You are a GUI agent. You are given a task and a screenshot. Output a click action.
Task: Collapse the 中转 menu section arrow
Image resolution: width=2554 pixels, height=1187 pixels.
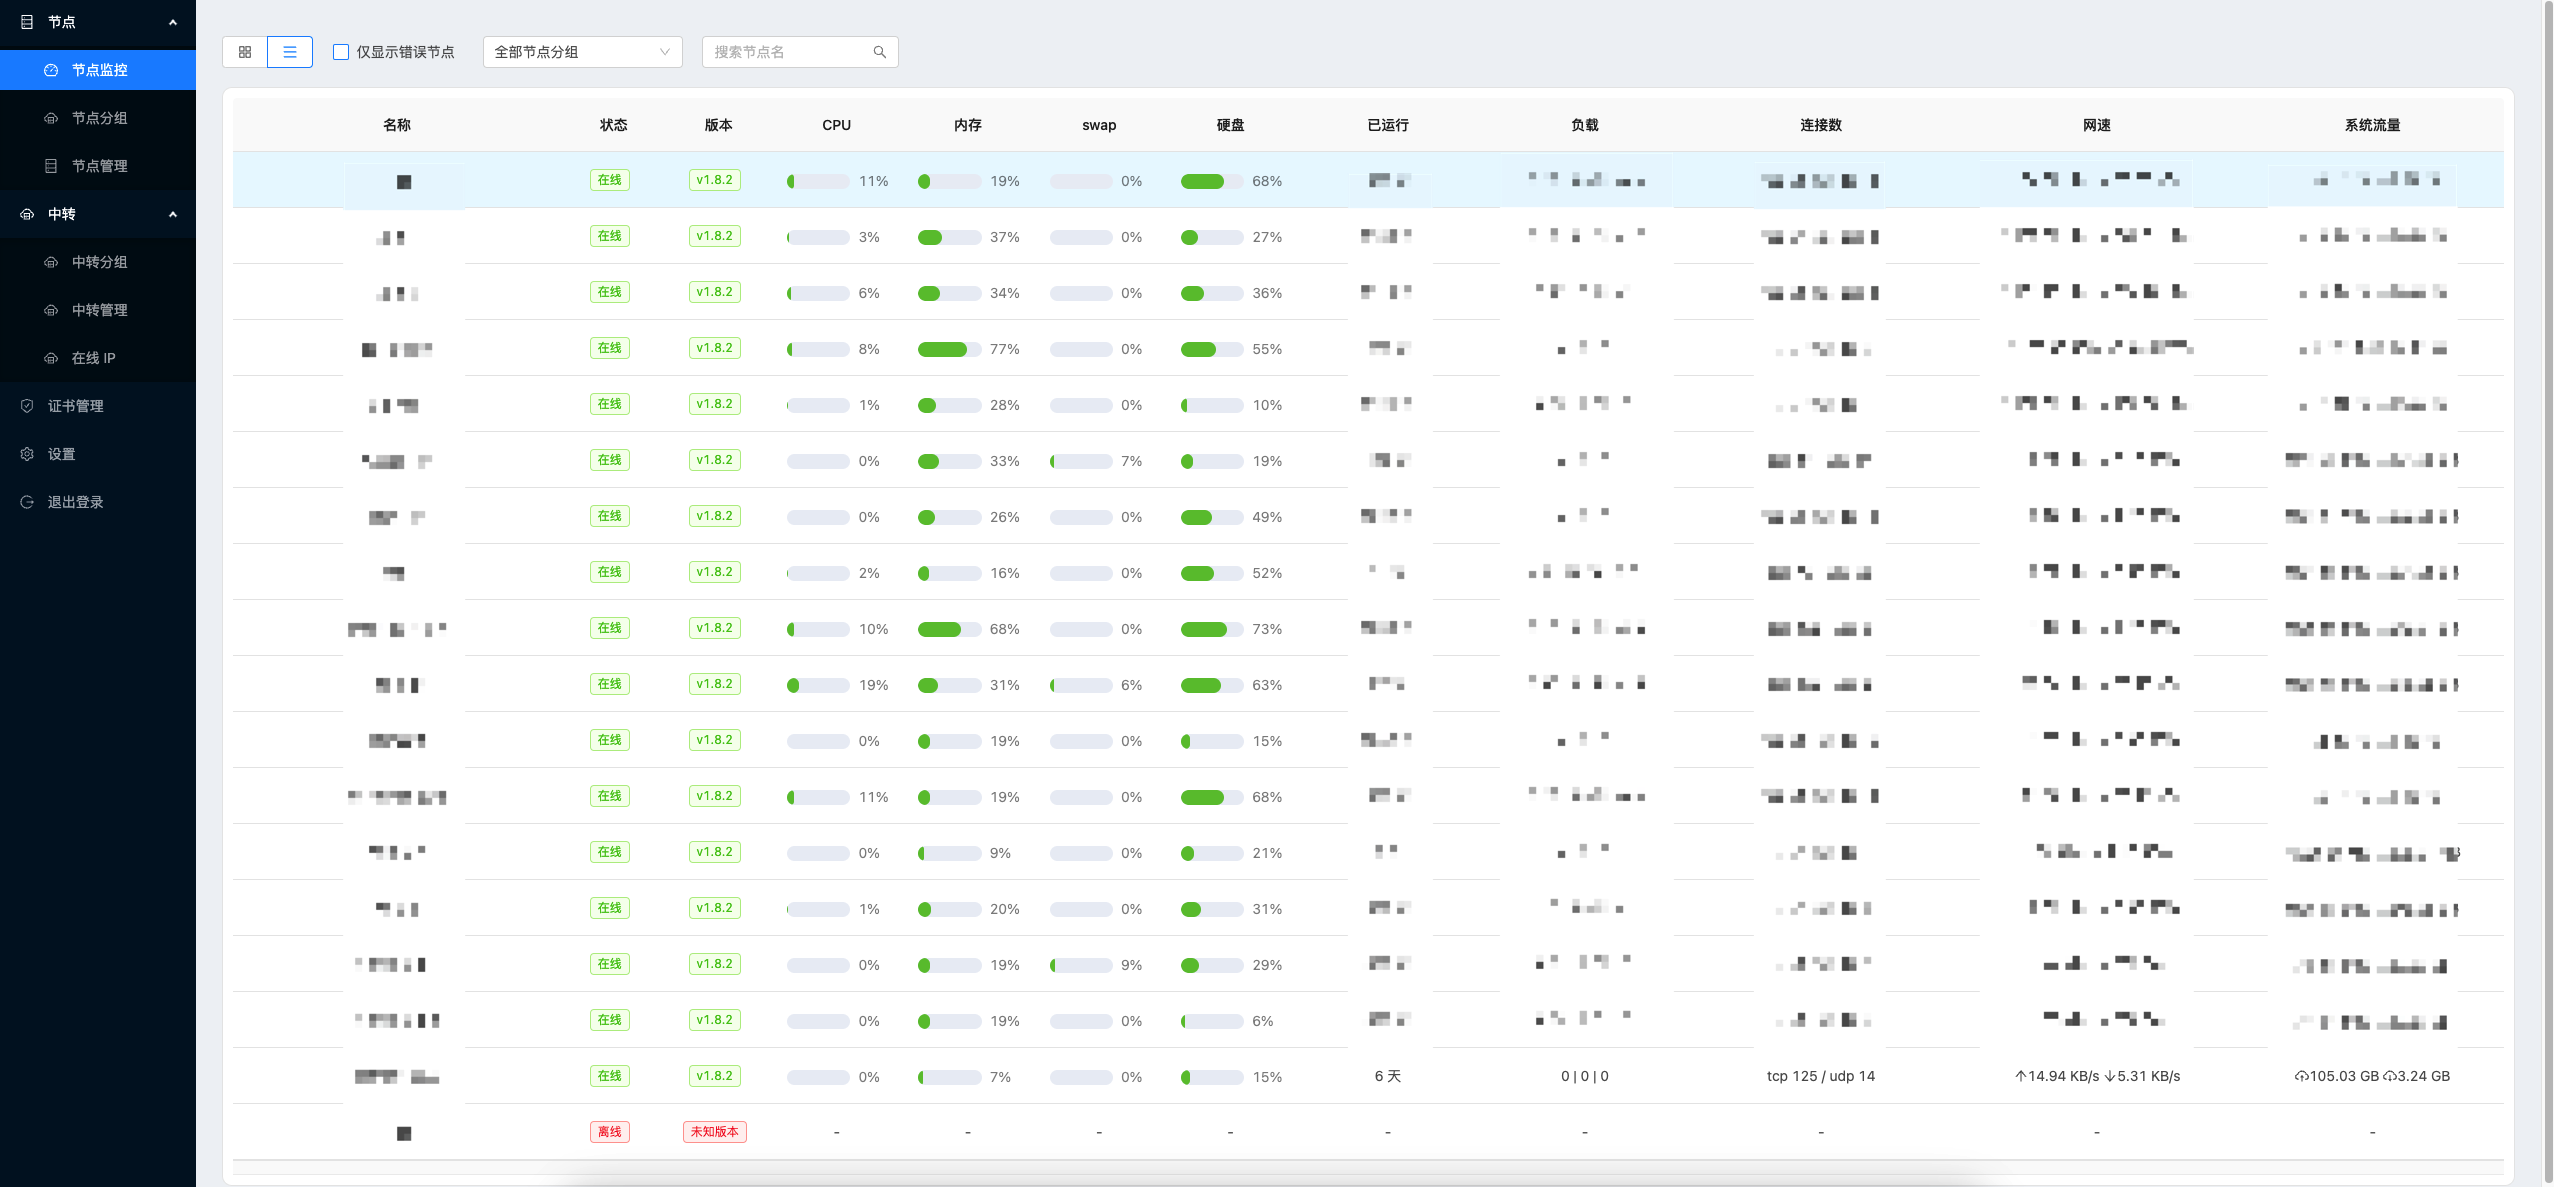click(173, 214)
